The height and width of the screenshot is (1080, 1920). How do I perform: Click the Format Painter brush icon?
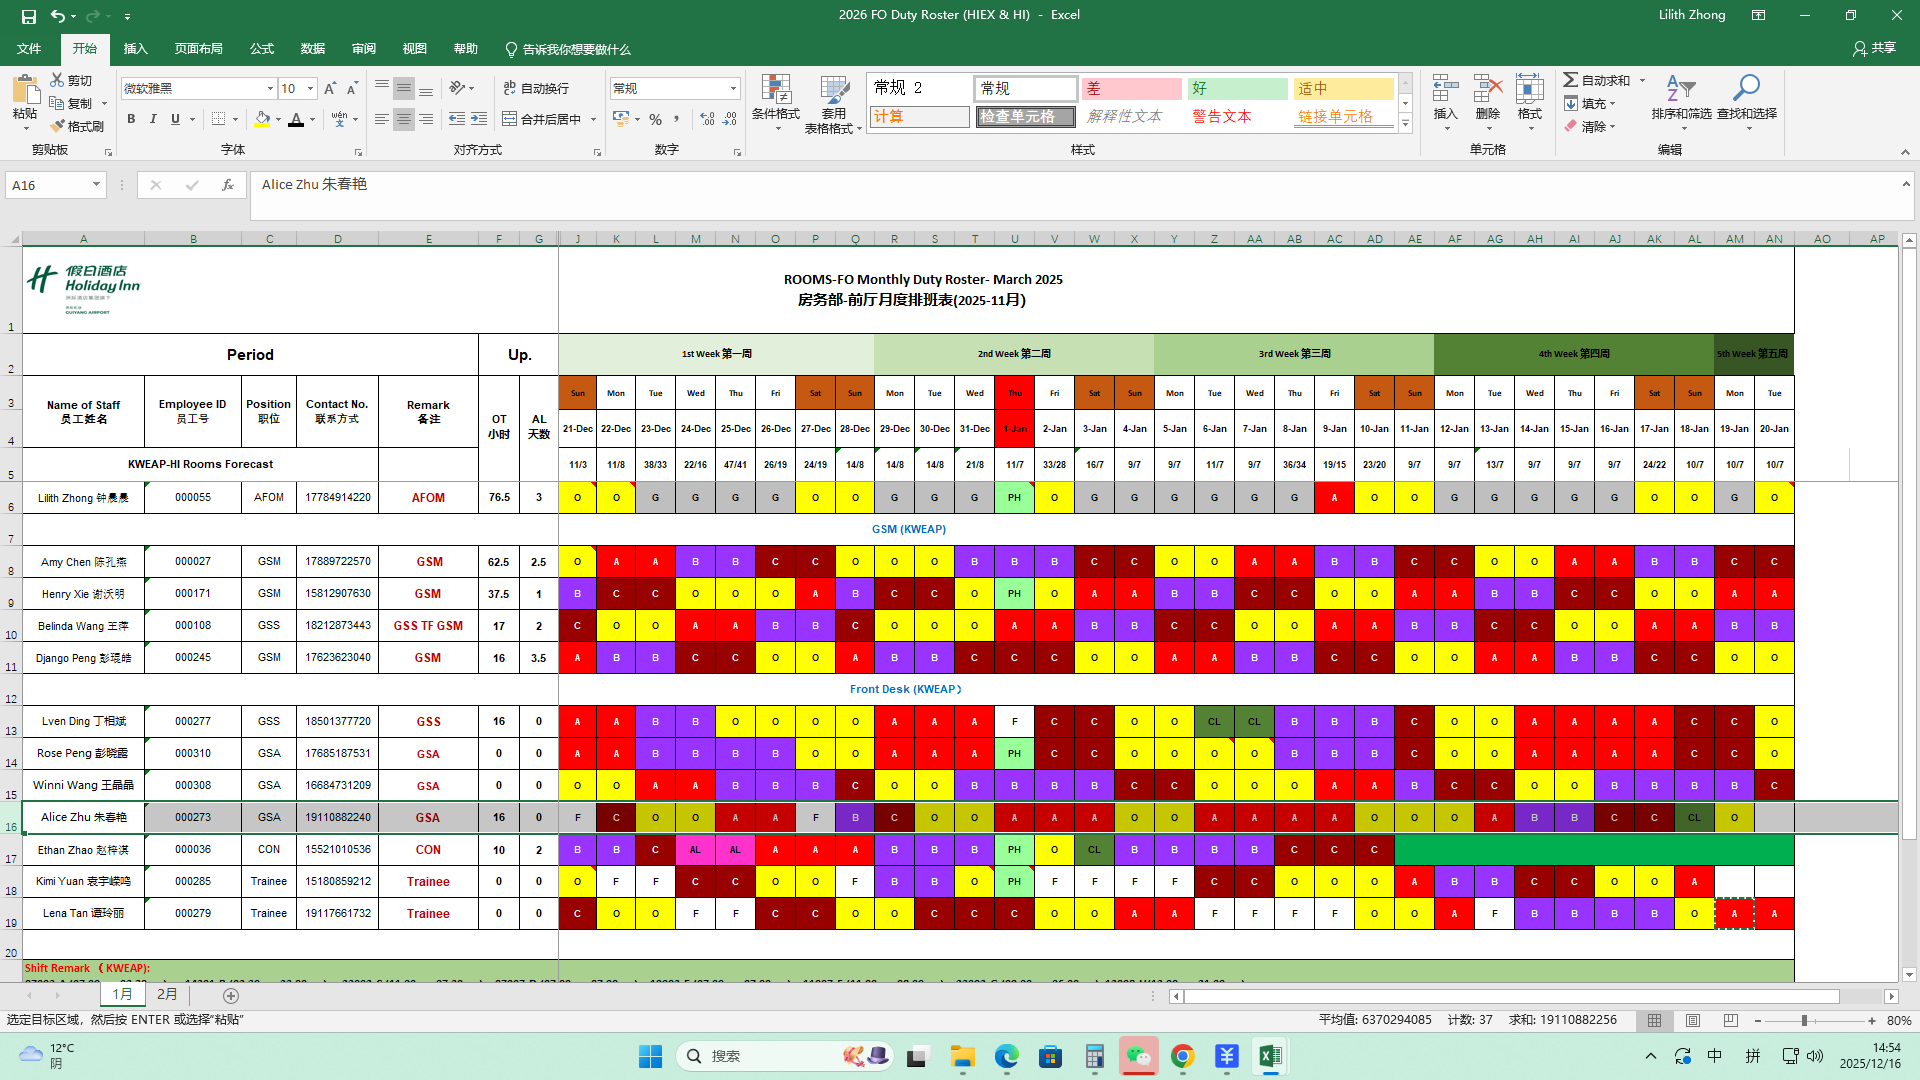click(57, 126)
